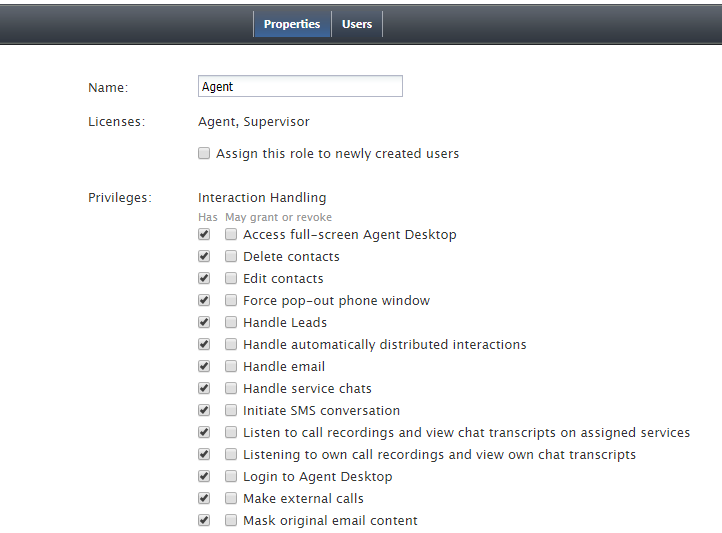Check May grant for Handle email
This screenshot has height=533, width=722.
click(x=231, y=366)
